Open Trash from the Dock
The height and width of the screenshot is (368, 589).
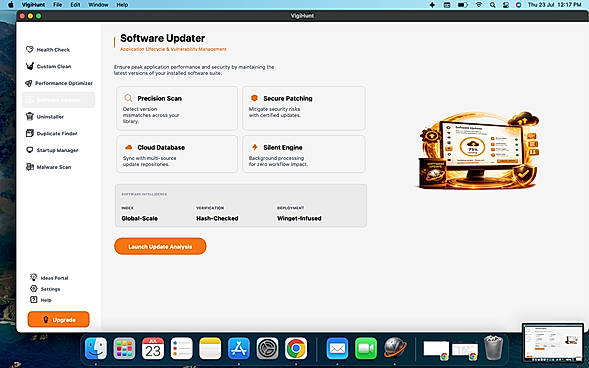(x=493, y=348)
